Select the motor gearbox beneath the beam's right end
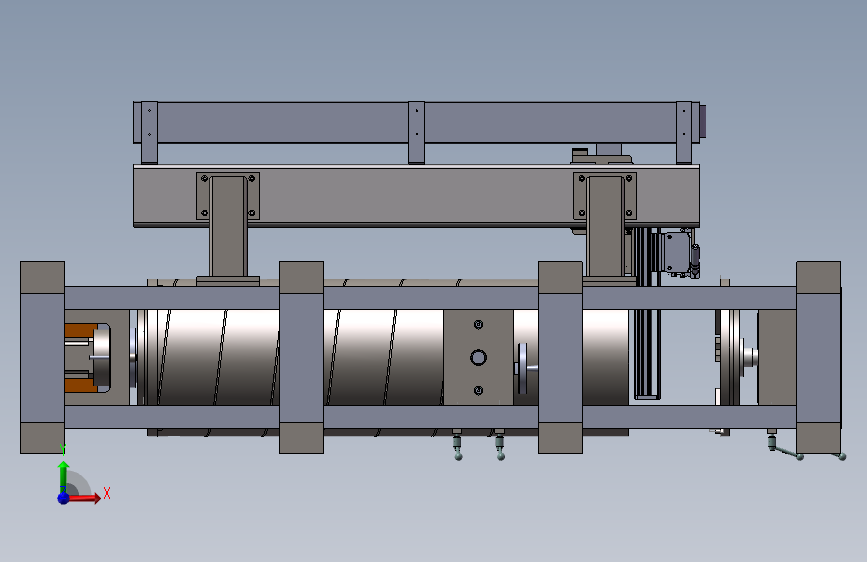The image size is (867, 562). [677, 253]
